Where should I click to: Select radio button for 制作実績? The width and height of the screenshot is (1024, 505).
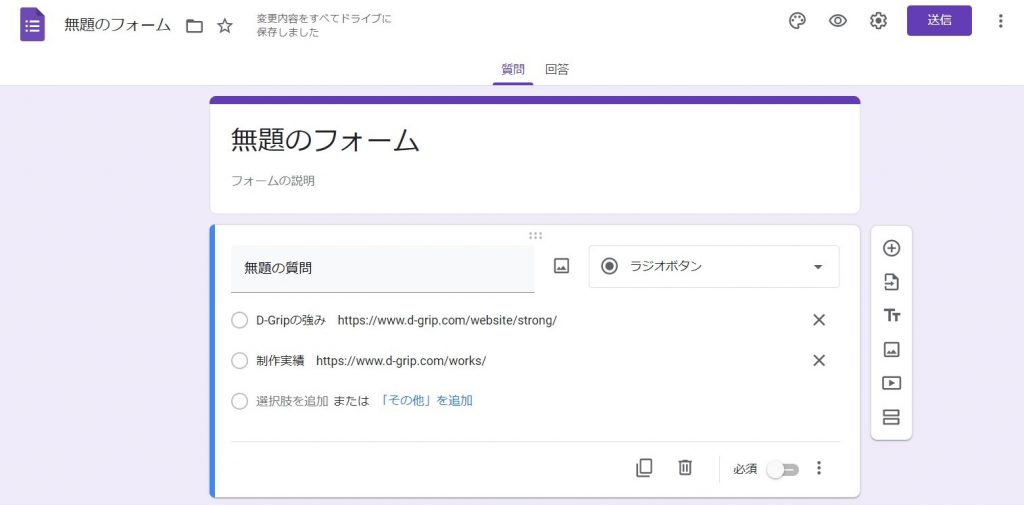click(240, 361)
